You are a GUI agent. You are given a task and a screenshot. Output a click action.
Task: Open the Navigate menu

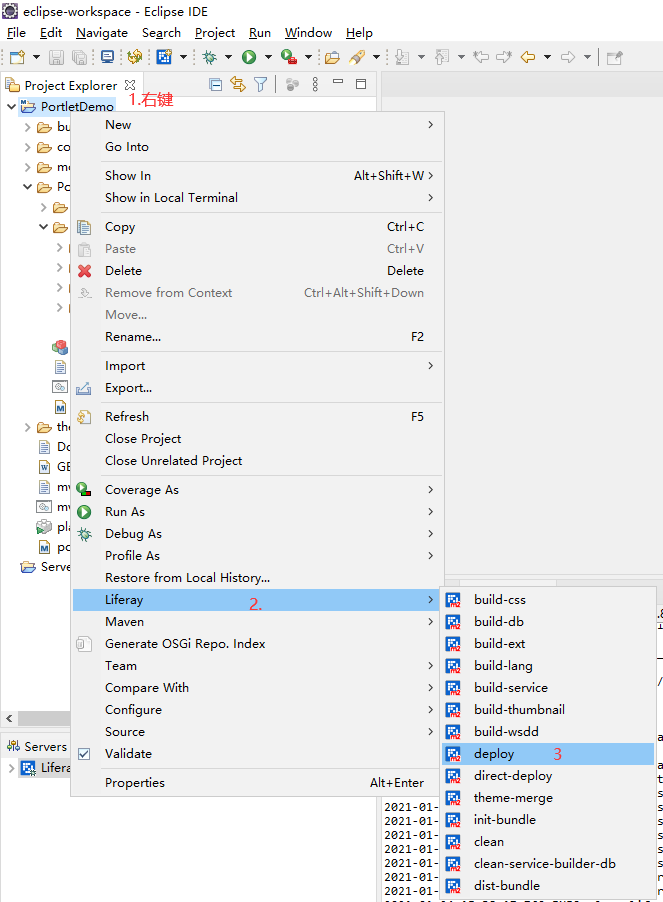[102, 33]
